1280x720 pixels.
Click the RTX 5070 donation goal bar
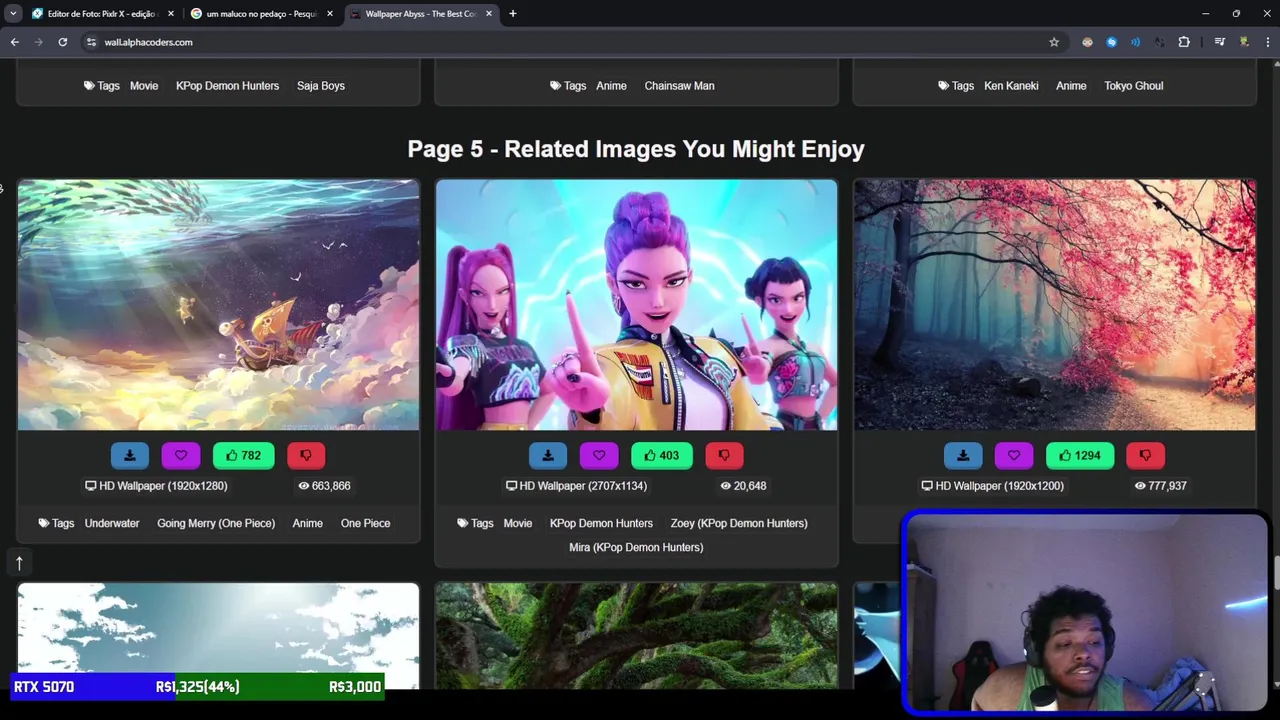coord(197,687)
